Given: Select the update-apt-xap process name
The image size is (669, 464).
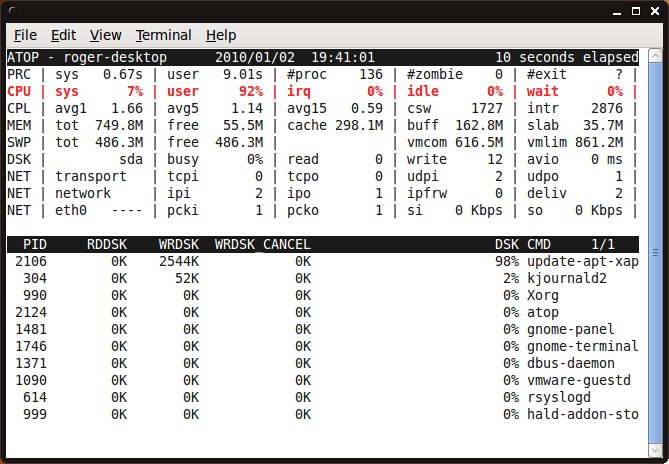Looking at the screenshot, I should pyautogui.click(x=582, y=261).
